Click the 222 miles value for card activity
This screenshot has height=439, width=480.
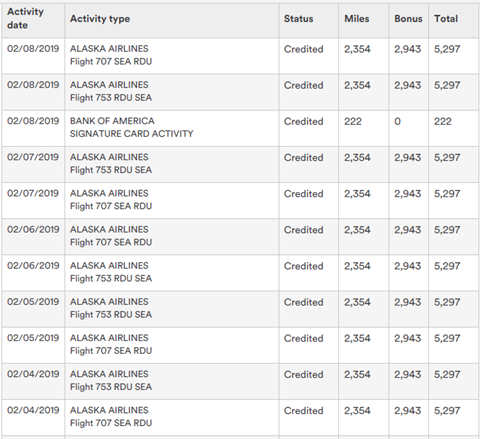pyautogui.click(x=353, y=121)
